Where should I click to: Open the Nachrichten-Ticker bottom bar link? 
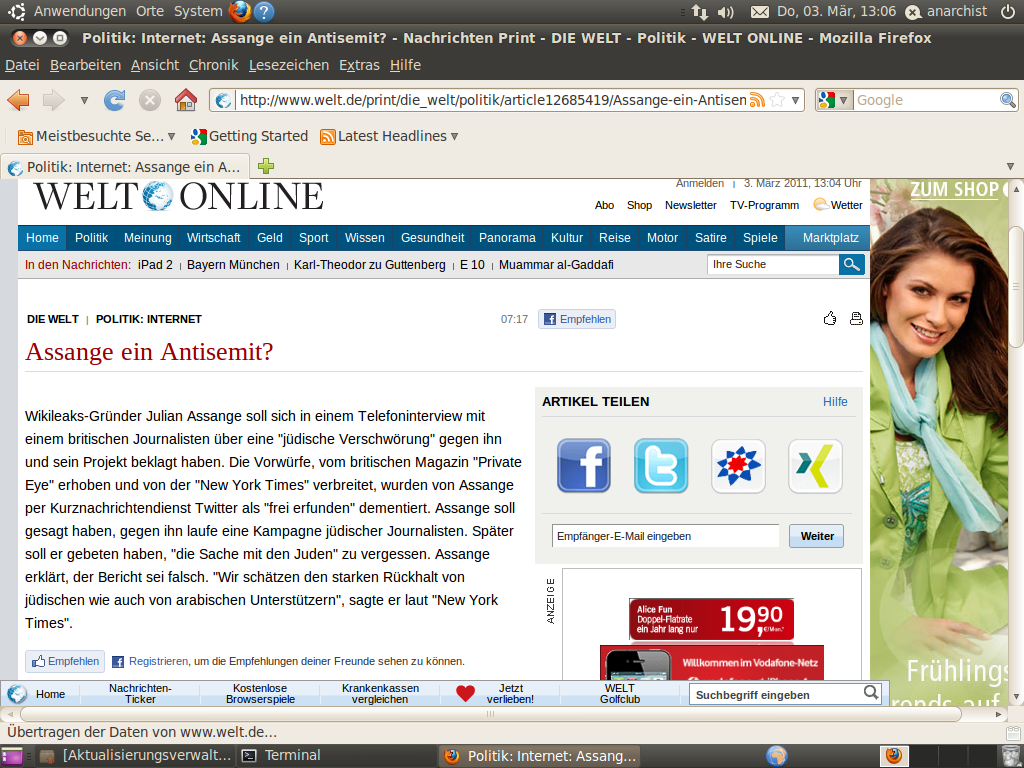point(140,694)
